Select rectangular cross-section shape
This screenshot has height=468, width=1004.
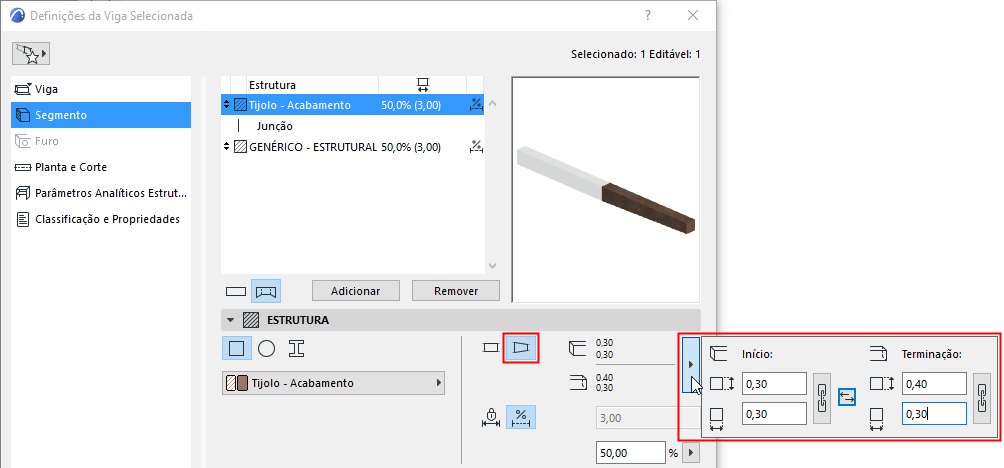236,349
